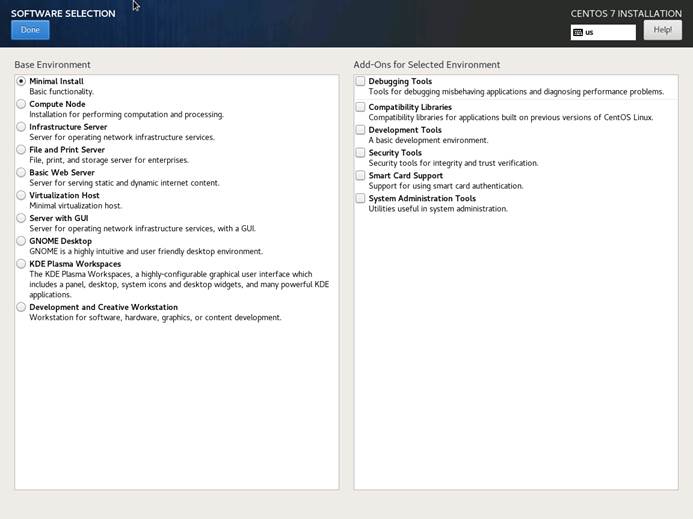The height and width of the screenshot is (519, 693).
Task: Check the Compatibility Libraries add-on
Action: coord(361,107)
